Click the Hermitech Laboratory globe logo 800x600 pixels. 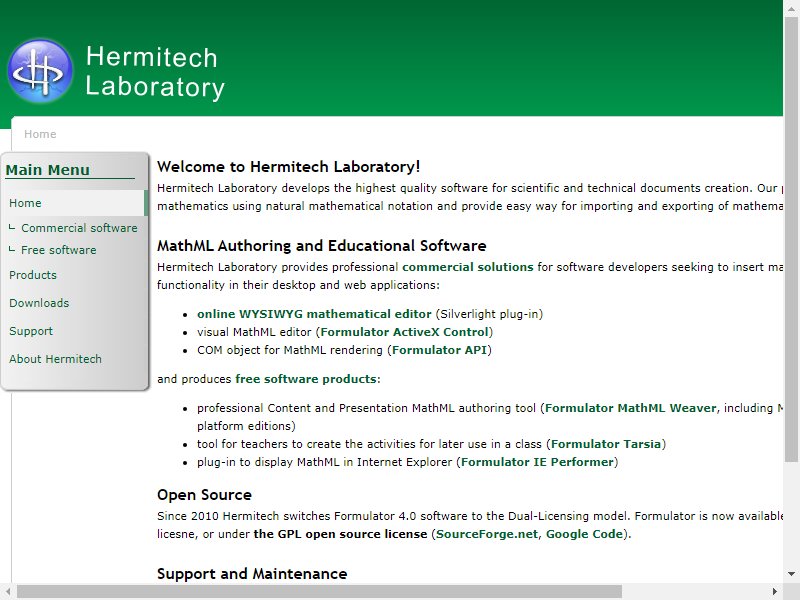(40, 71)
